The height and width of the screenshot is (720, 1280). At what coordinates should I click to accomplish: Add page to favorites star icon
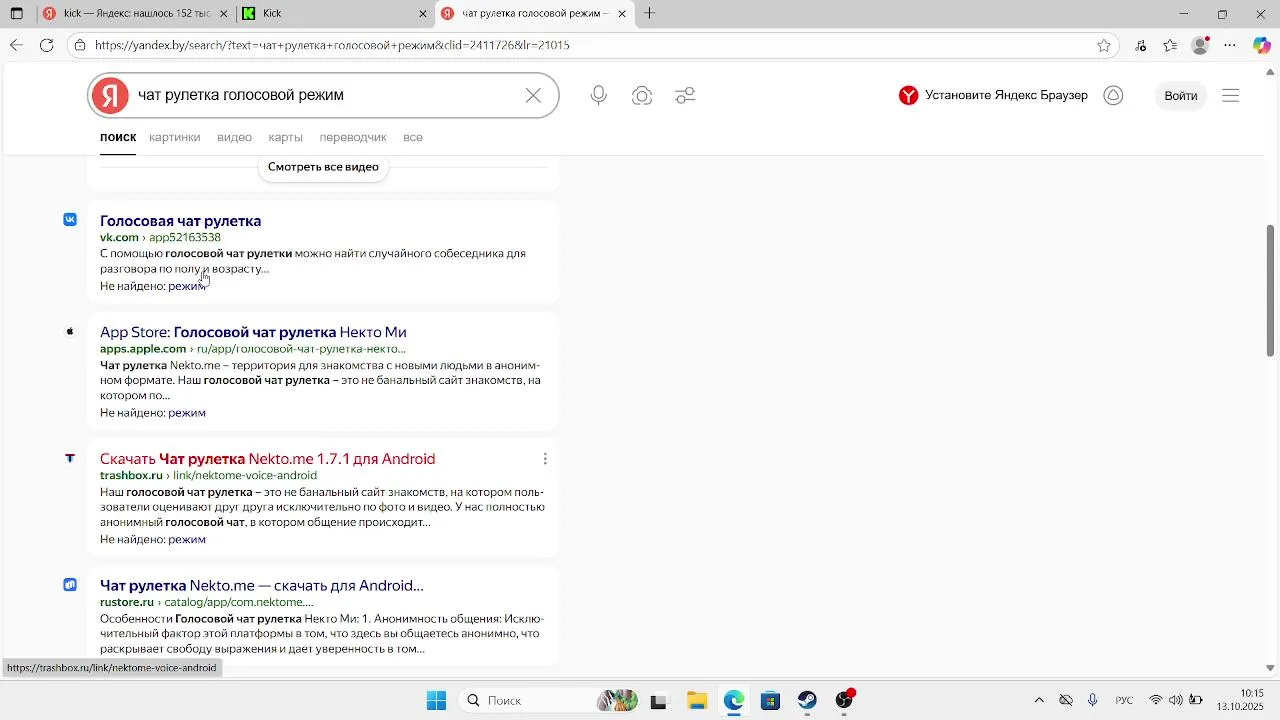click(x=1104, y=45)
